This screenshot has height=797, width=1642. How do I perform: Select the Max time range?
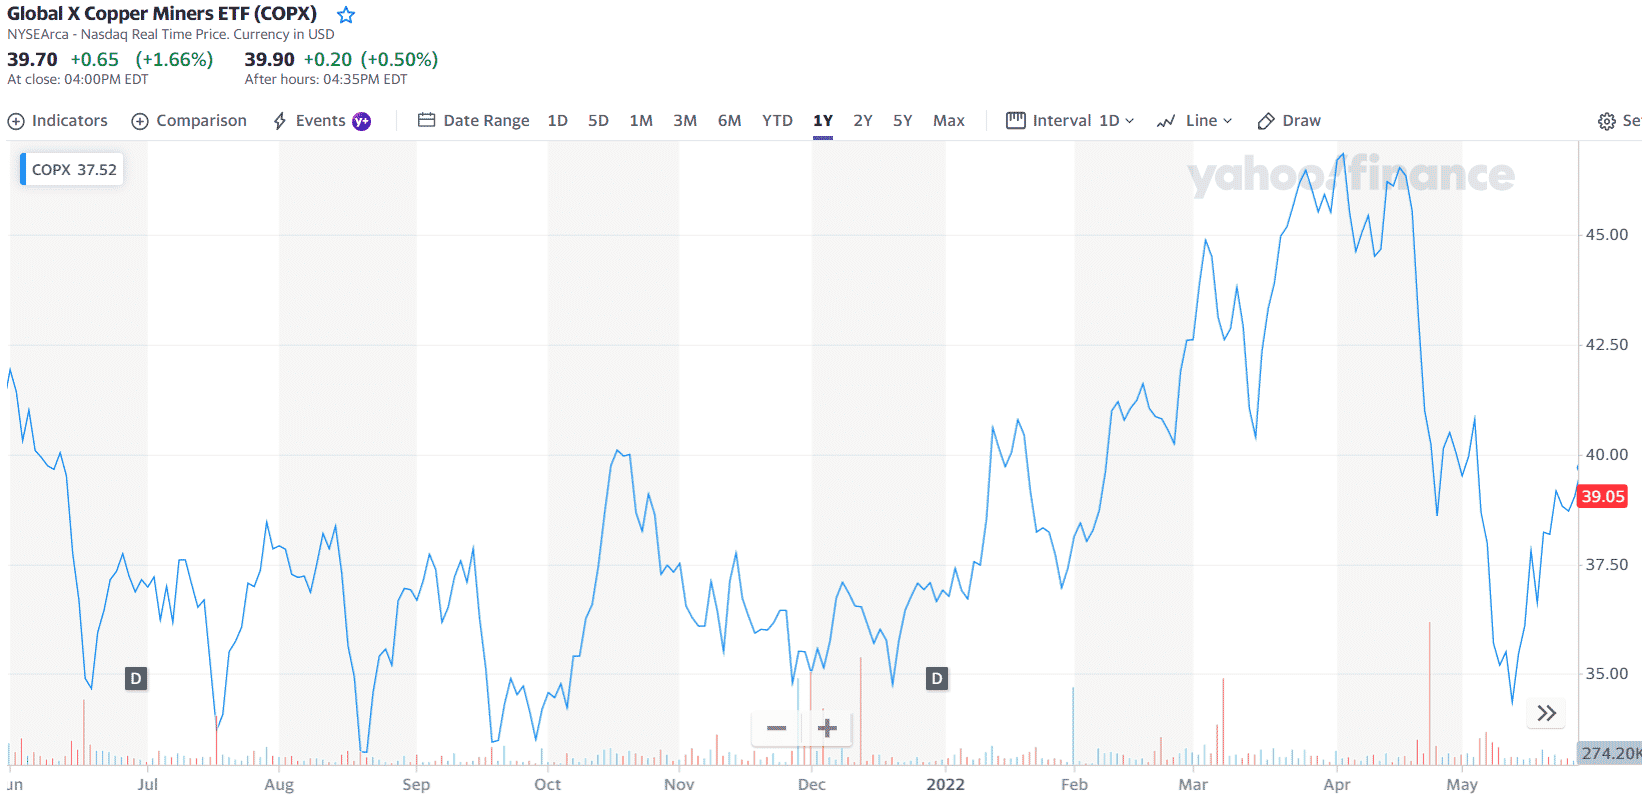949,121
